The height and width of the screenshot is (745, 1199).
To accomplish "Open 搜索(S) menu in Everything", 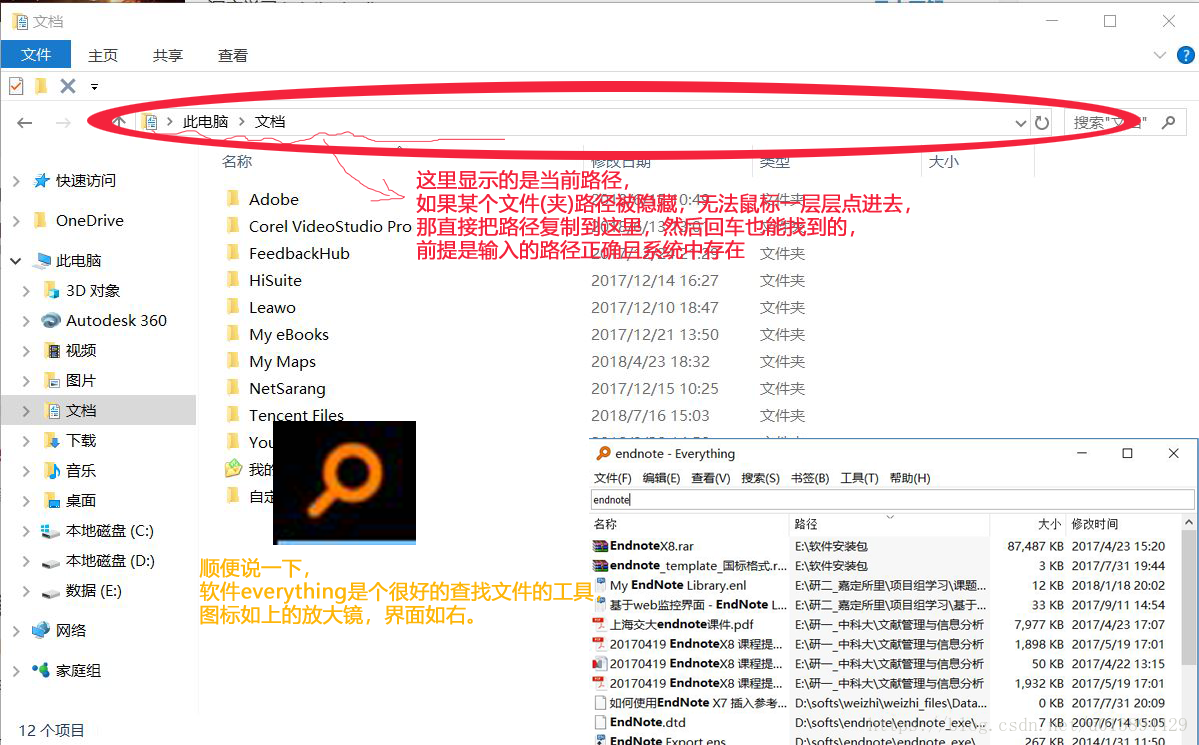I will 760,478.
